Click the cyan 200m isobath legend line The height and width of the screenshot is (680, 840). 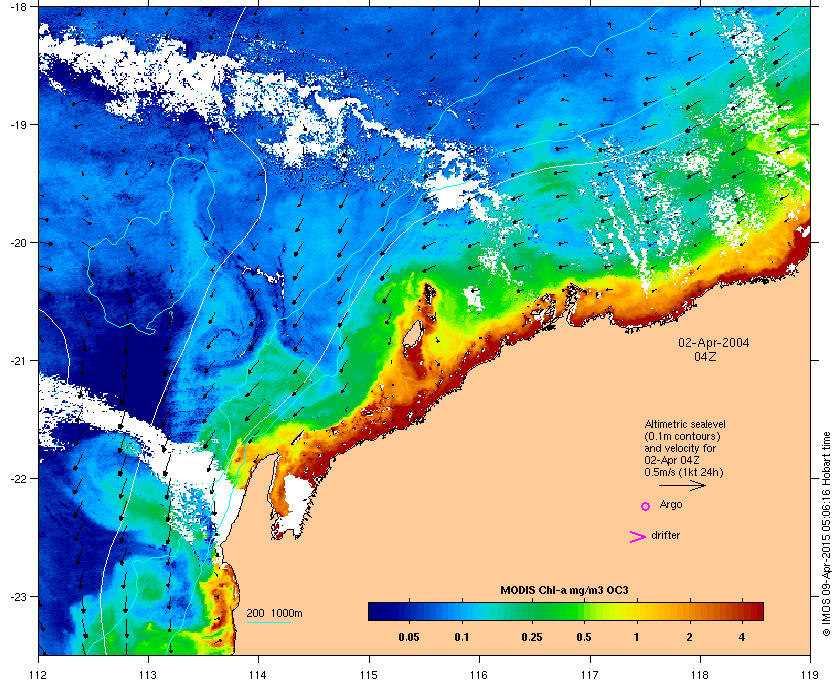click(268, 622)
